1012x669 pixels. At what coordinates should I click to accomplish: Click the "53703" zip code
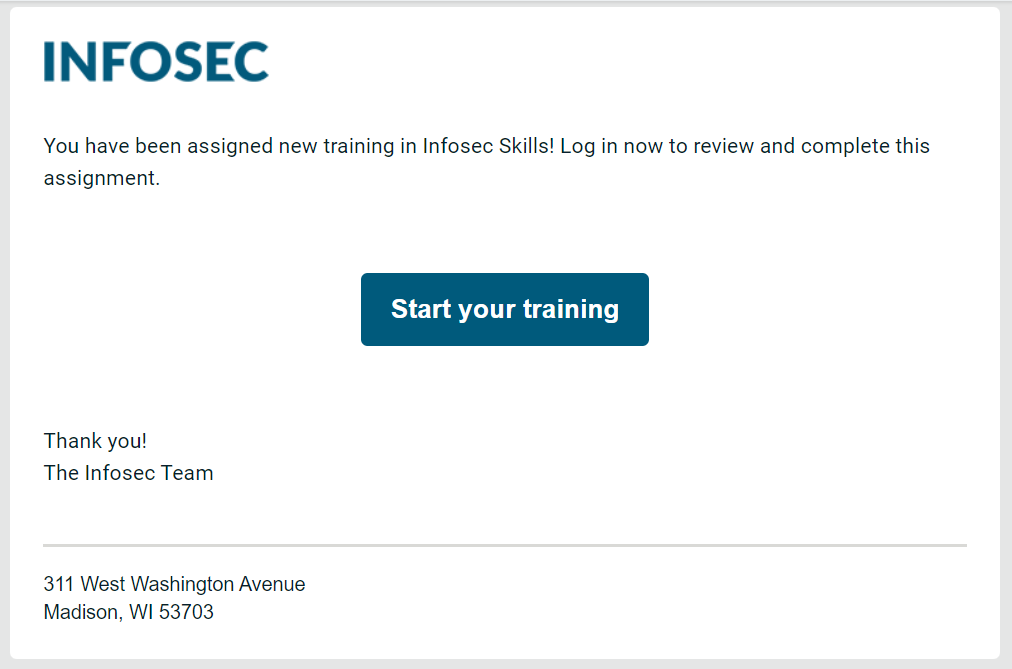[x=186, y=612]
